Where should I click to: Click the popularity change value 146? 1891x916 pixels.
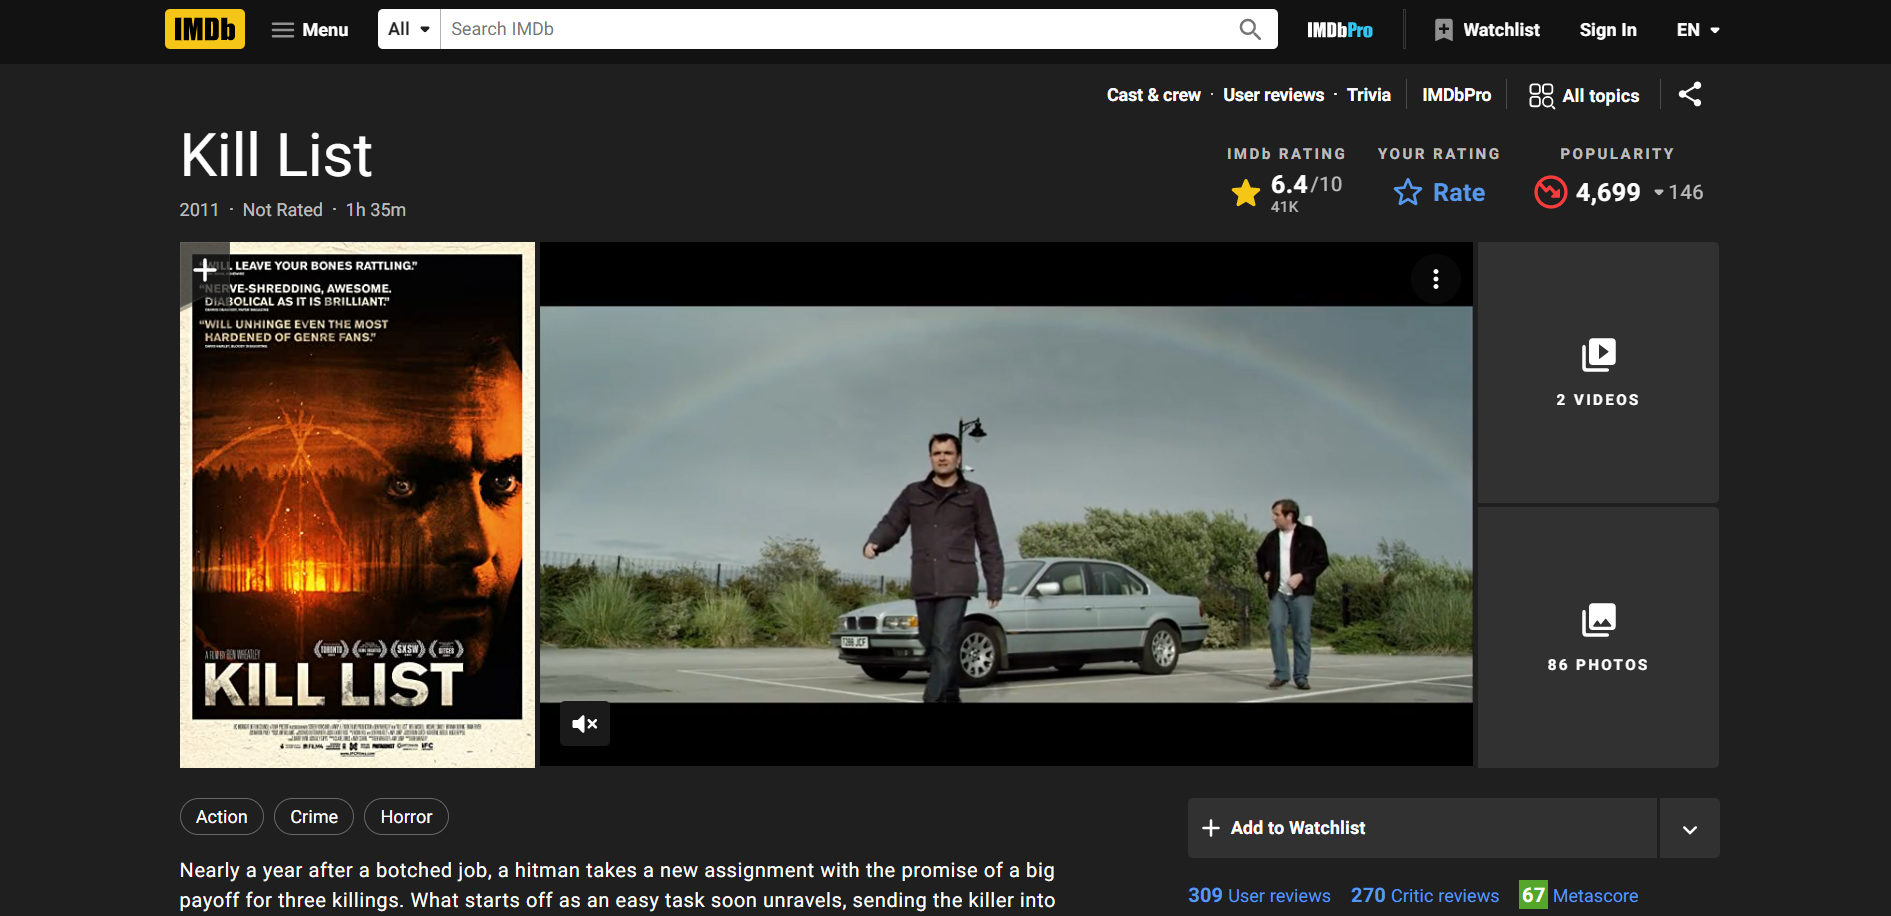[x=1686, y=192]
